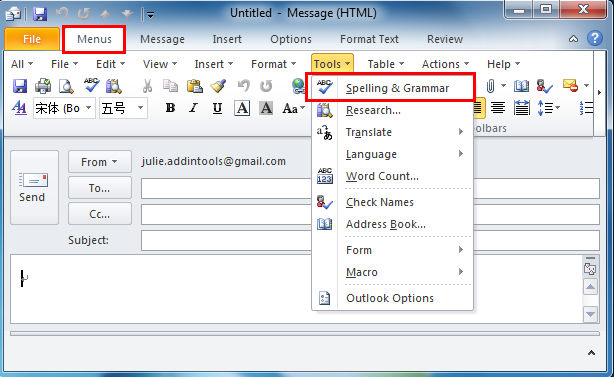This screenshot has height=377, width=614.
Task: Choose Address Book... menu entry
Action: 392,224
